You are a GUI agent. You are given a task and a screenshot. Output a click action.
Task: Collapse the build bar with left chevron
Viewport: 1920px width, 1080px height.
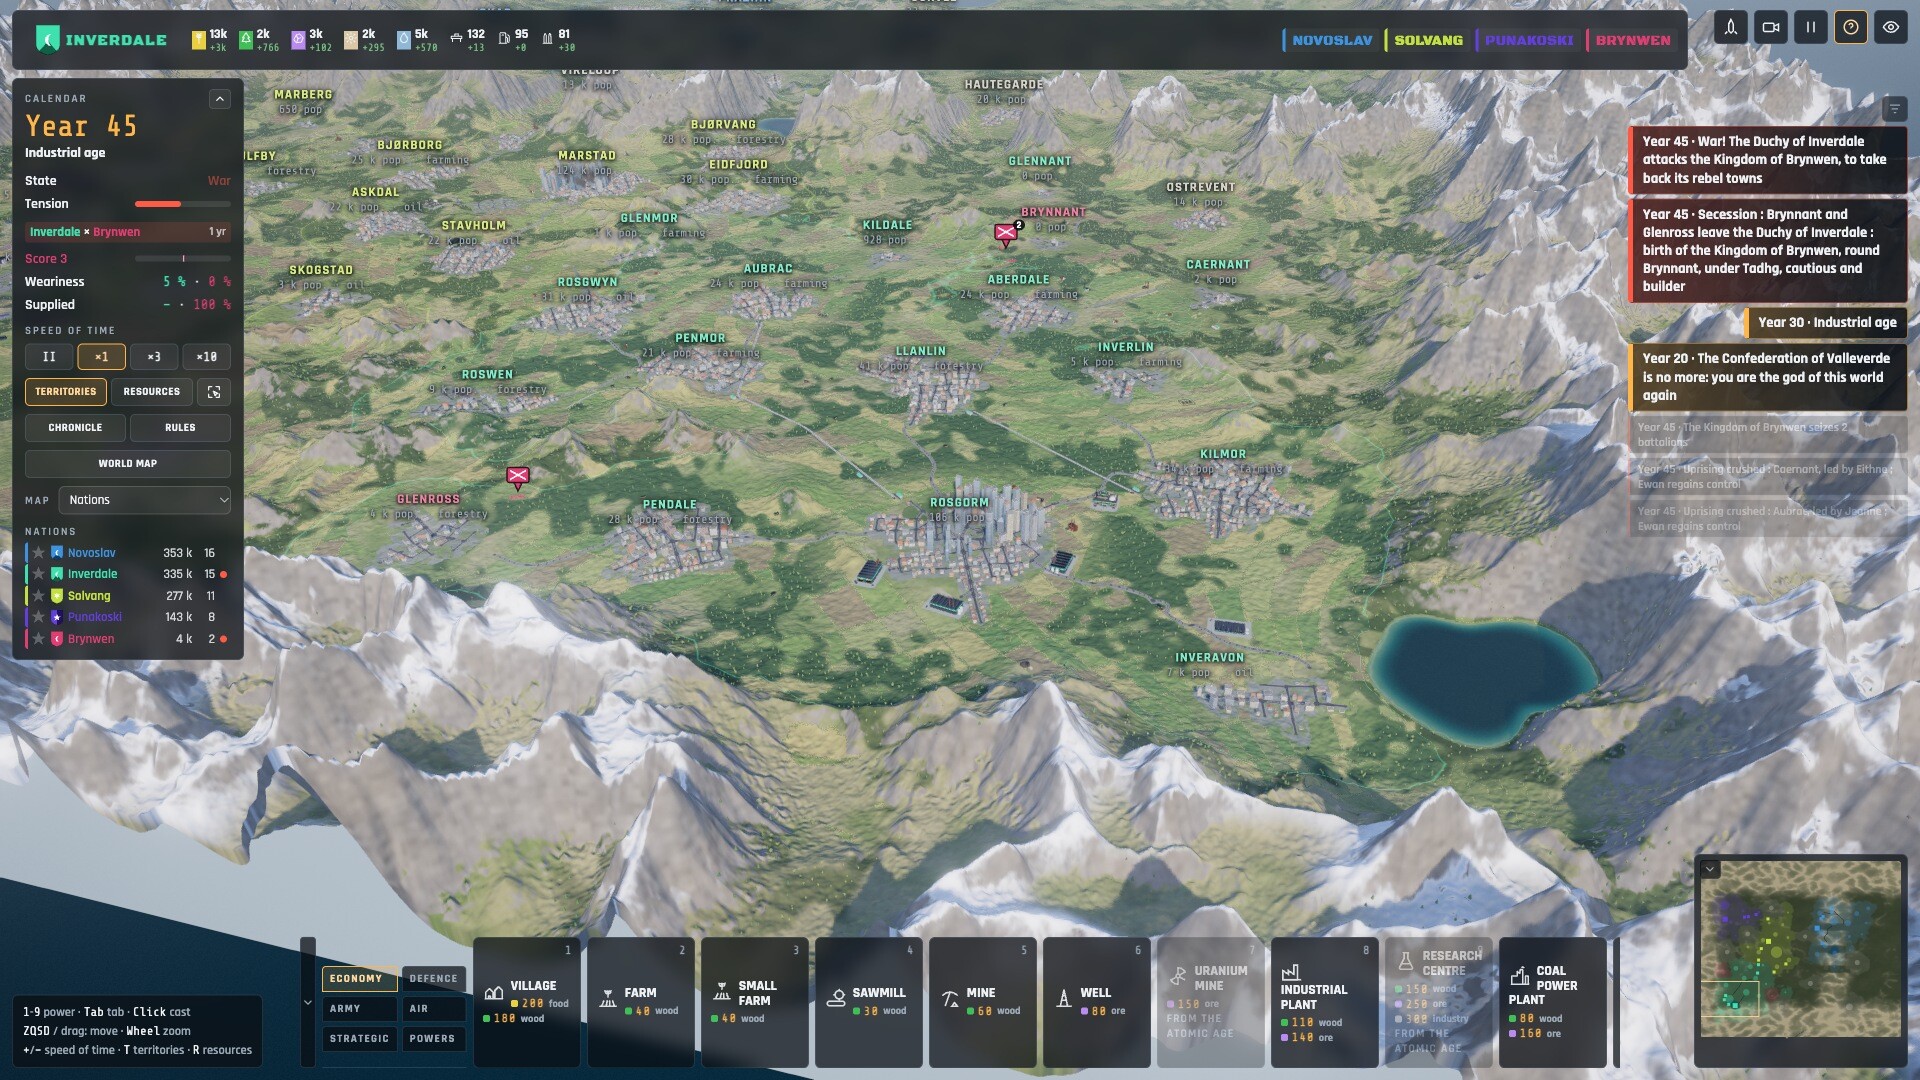click(308, 1002)
